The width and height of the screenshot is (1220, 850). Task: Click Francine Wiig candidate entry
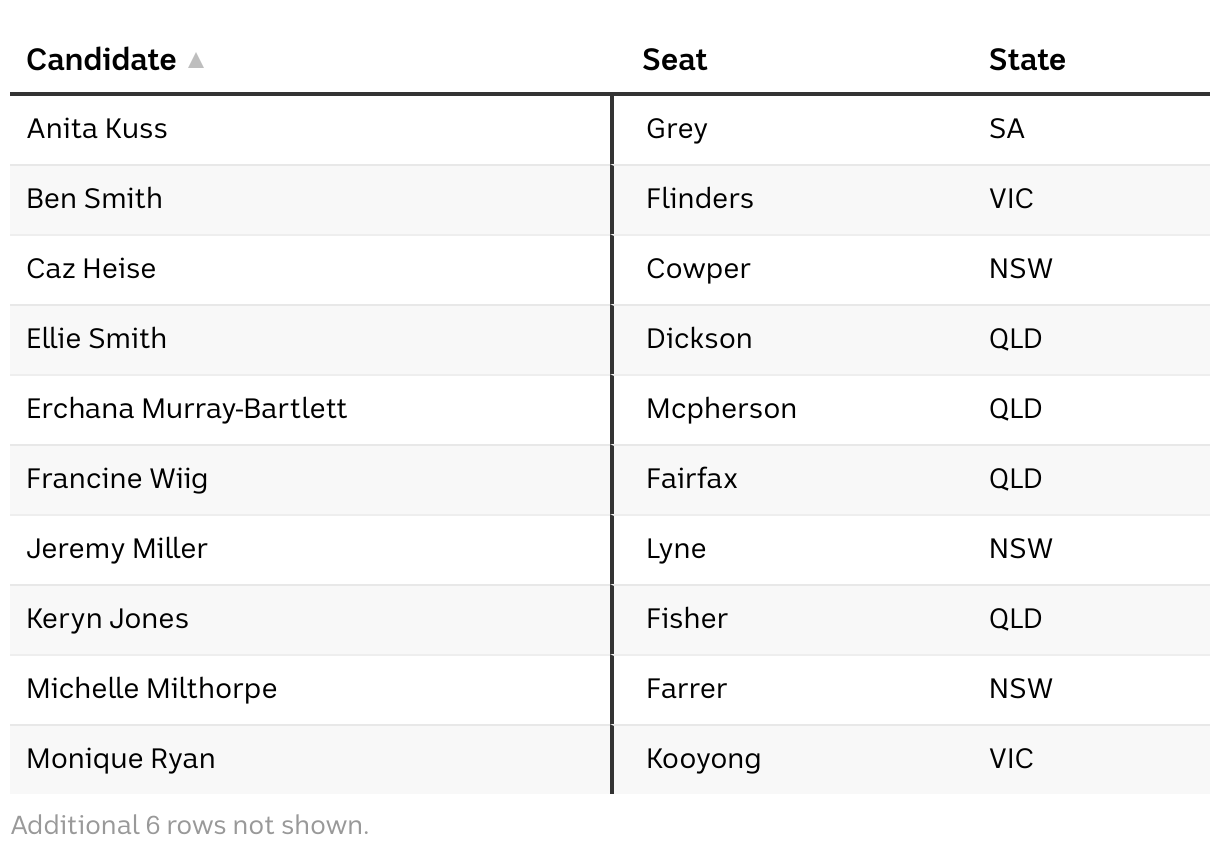click(117, 479)
